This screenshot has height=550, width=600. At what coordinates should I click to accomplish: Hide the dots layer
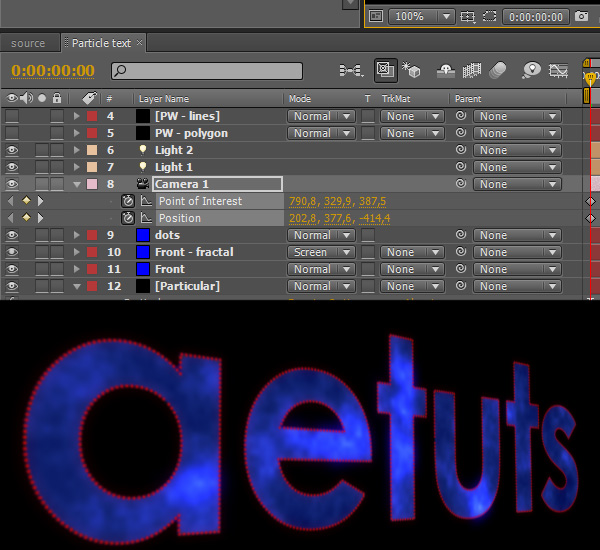coord(12,235)
